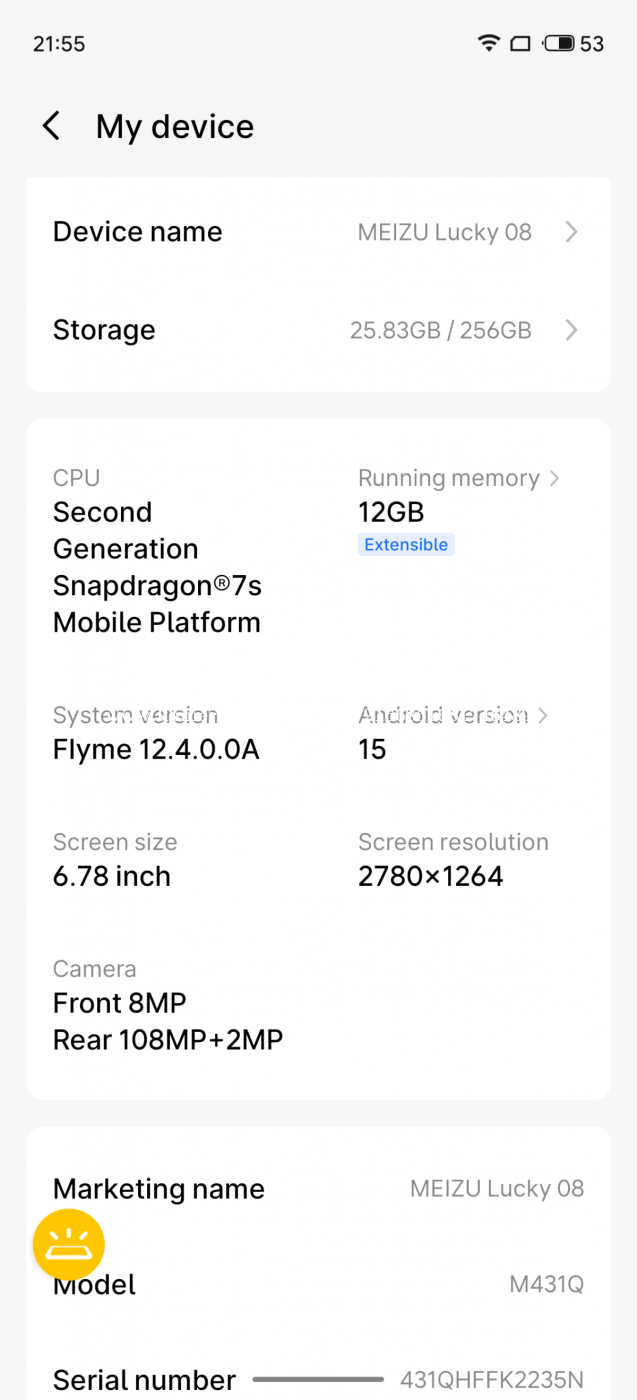The image size is (637, 1400).
Task: Select the Marketing name row
Action: (318, 1189)
